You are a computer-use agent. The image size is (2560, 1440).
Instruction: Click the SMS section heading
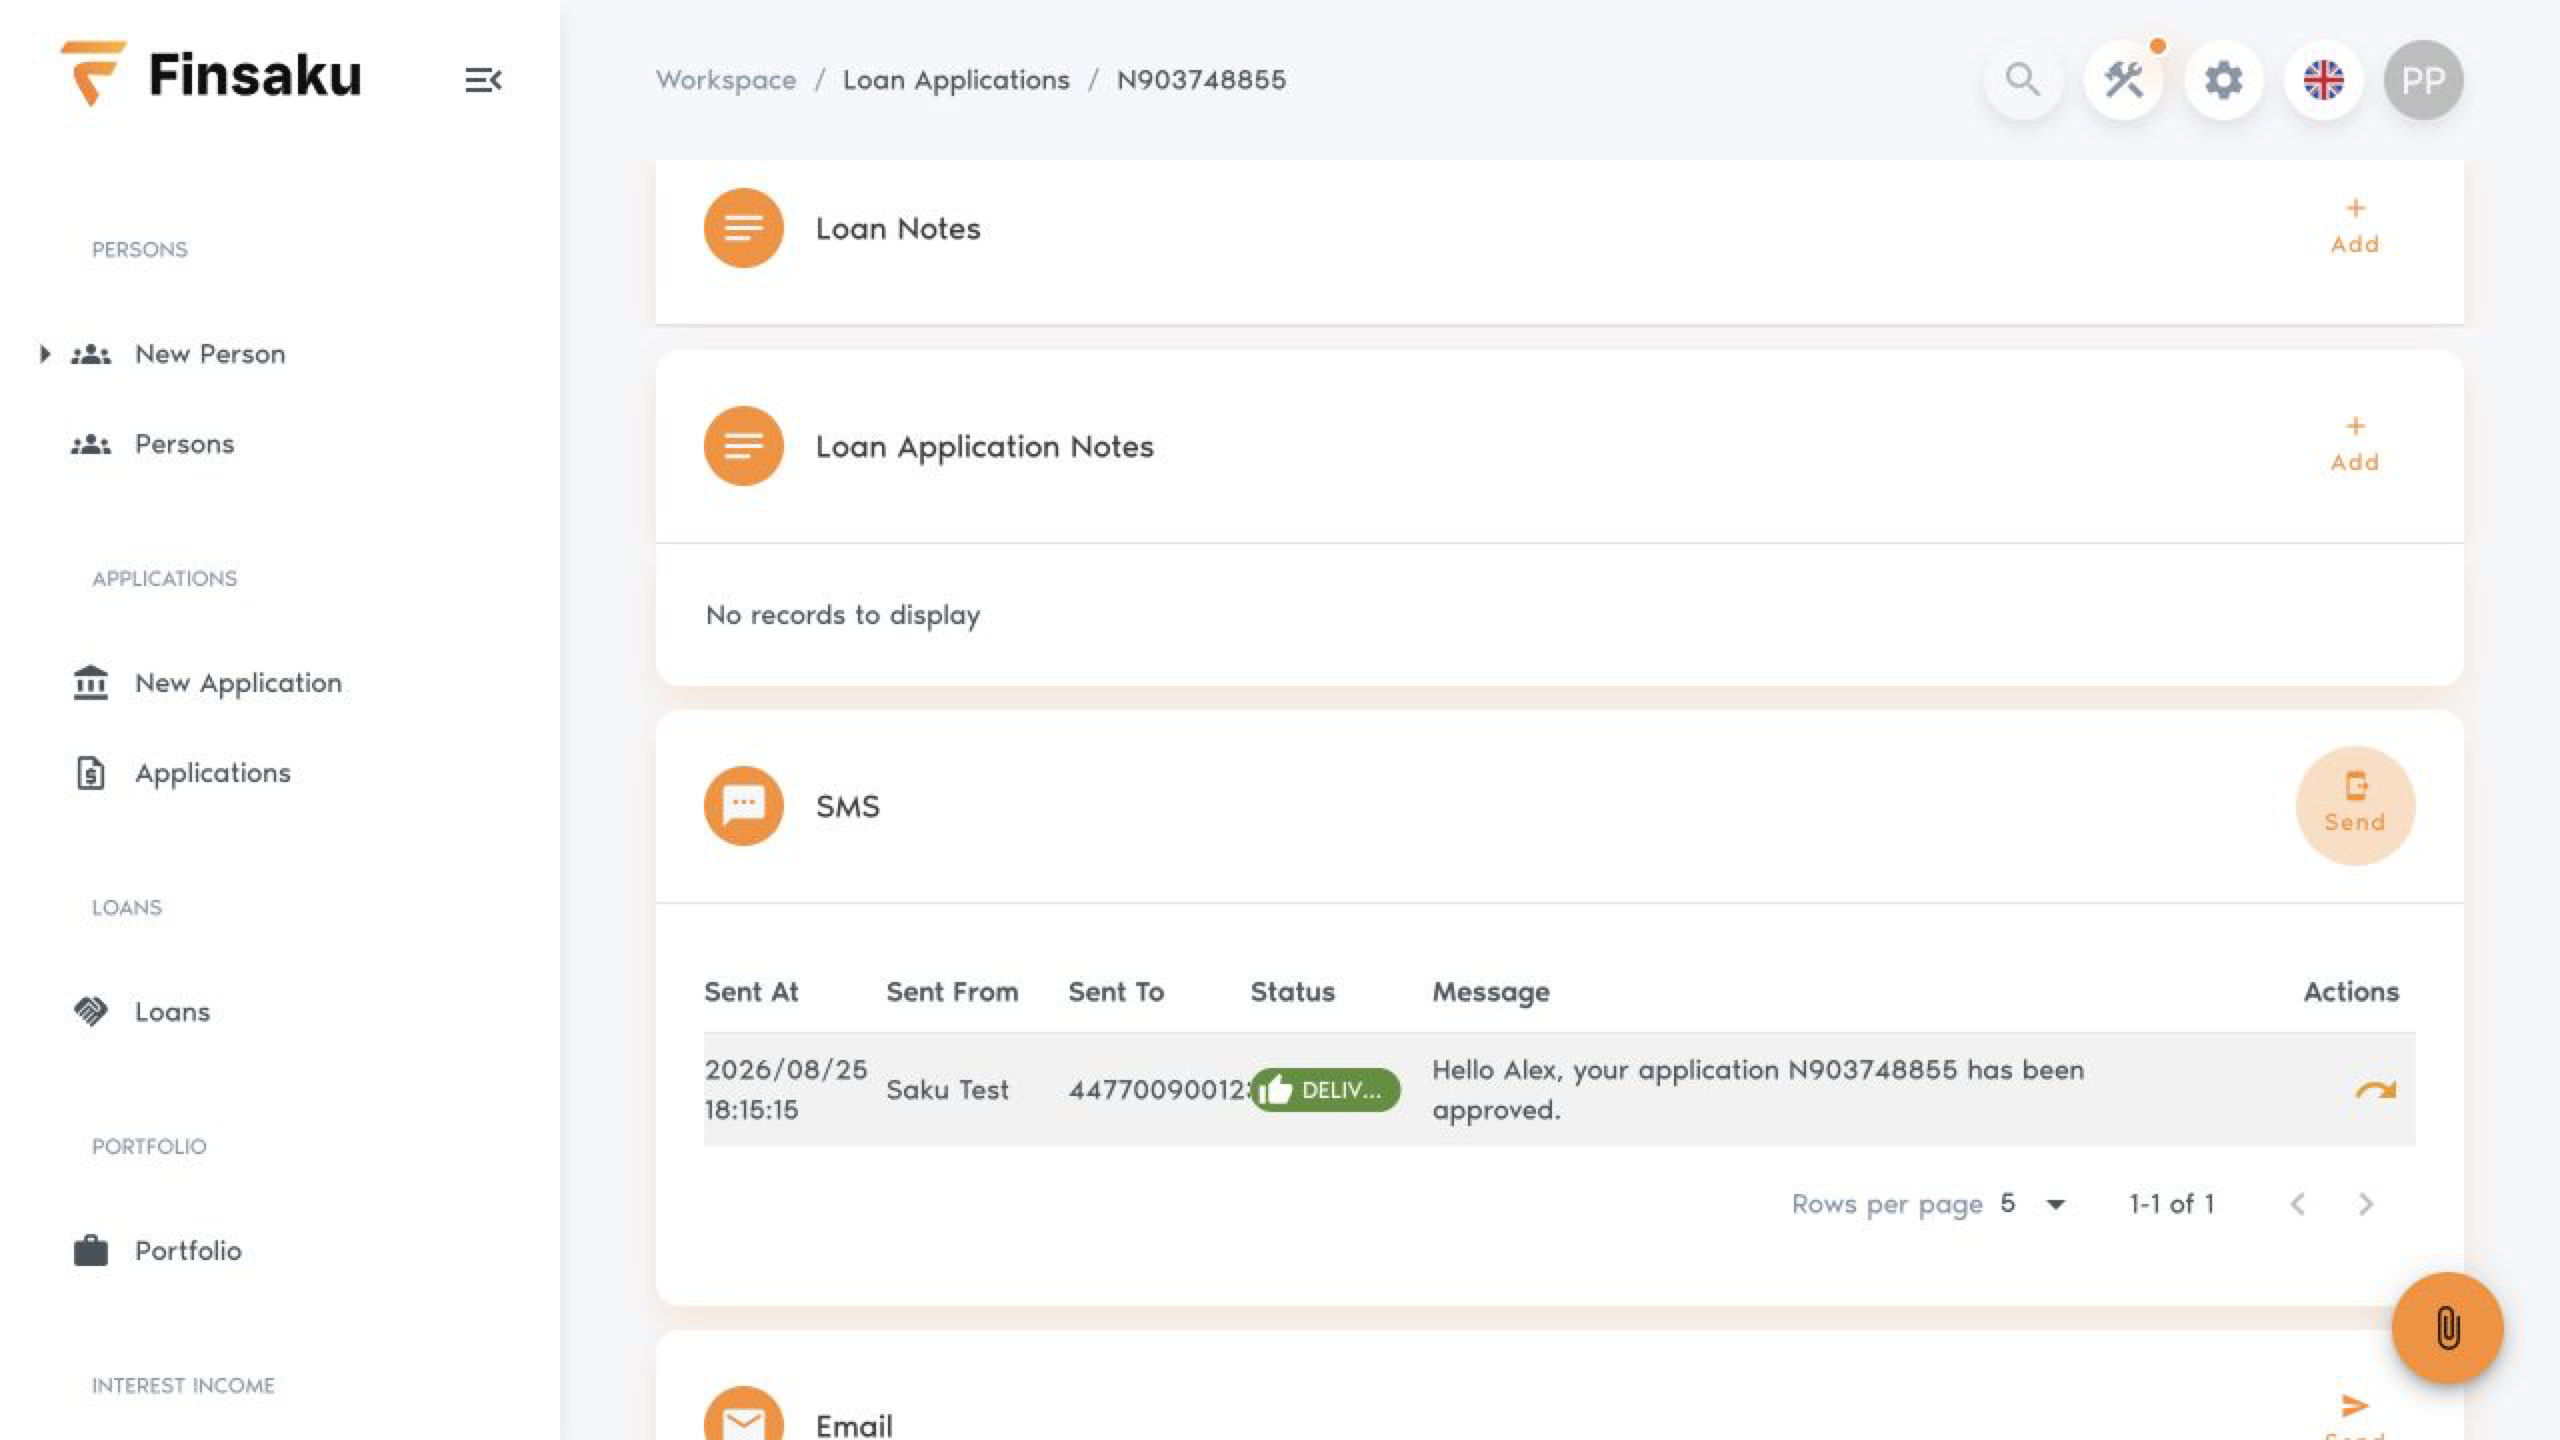pos(847,806)
